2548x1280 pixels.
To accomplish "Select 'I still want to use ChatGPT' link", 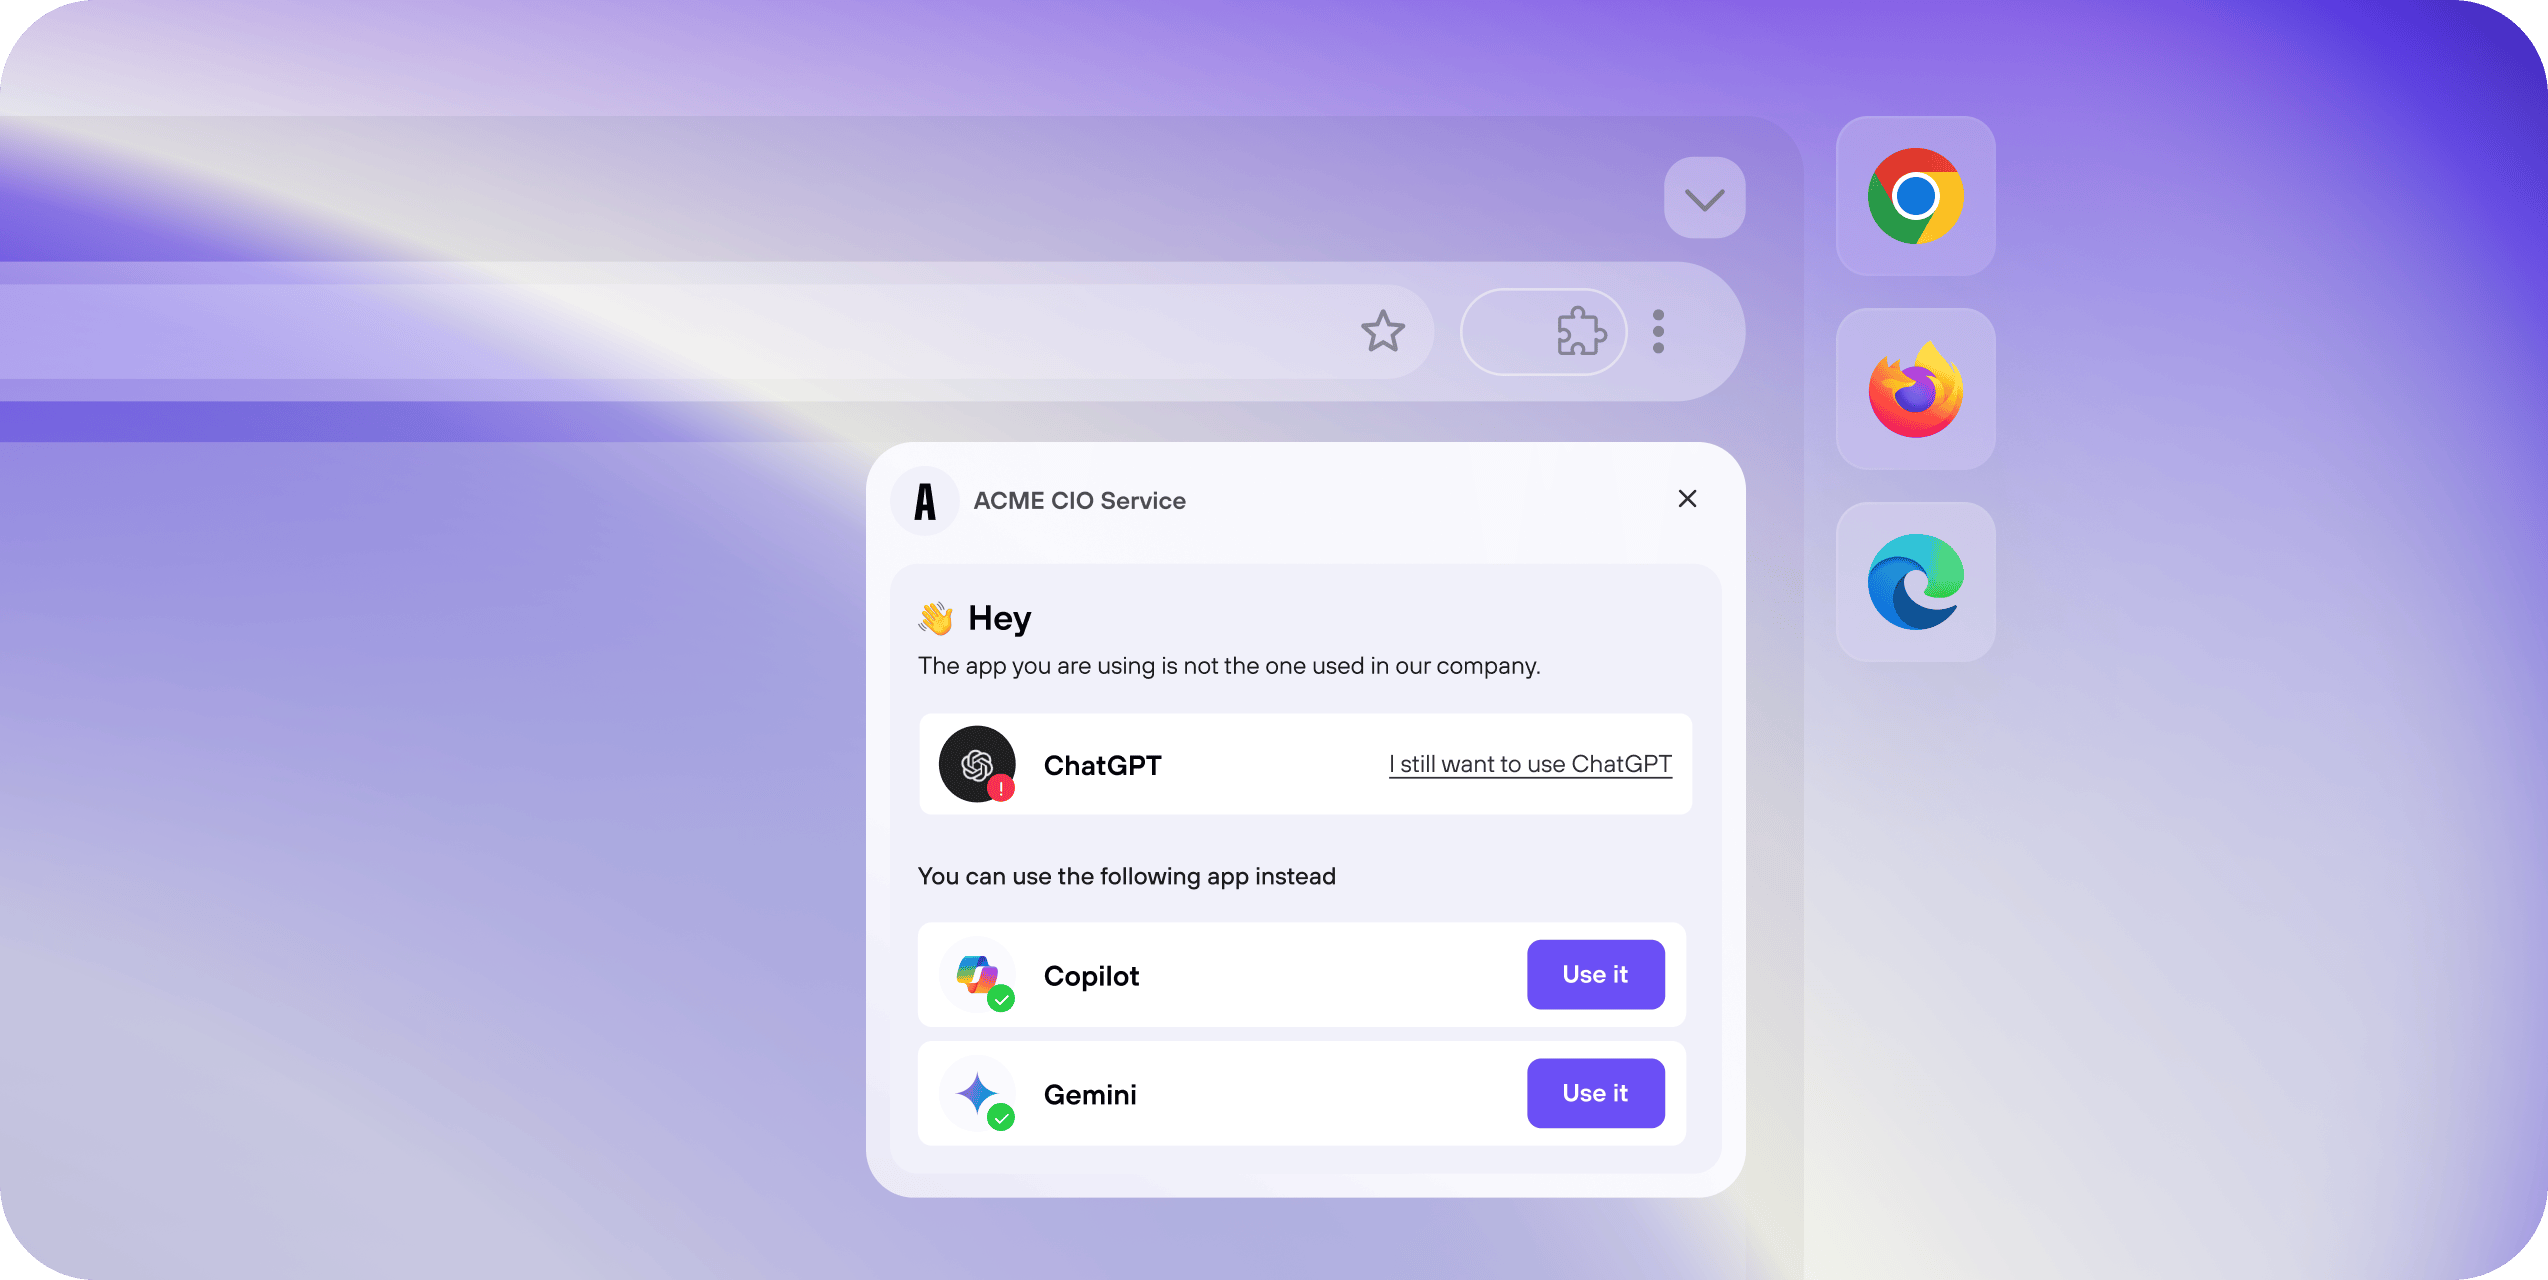I will coord(1529,762).
